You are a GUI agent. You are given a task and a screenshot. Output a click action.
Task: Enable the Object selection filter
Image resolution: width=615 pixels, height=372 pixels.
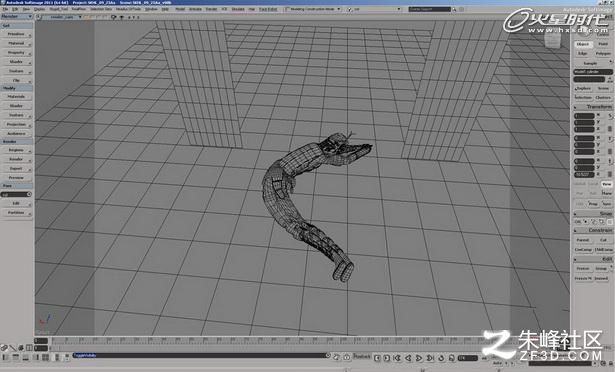pos(583,44)
